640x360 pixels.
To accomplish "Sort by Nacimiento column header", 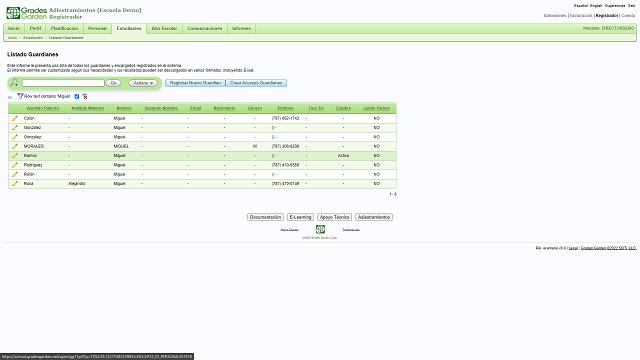I will pos(224,108).
